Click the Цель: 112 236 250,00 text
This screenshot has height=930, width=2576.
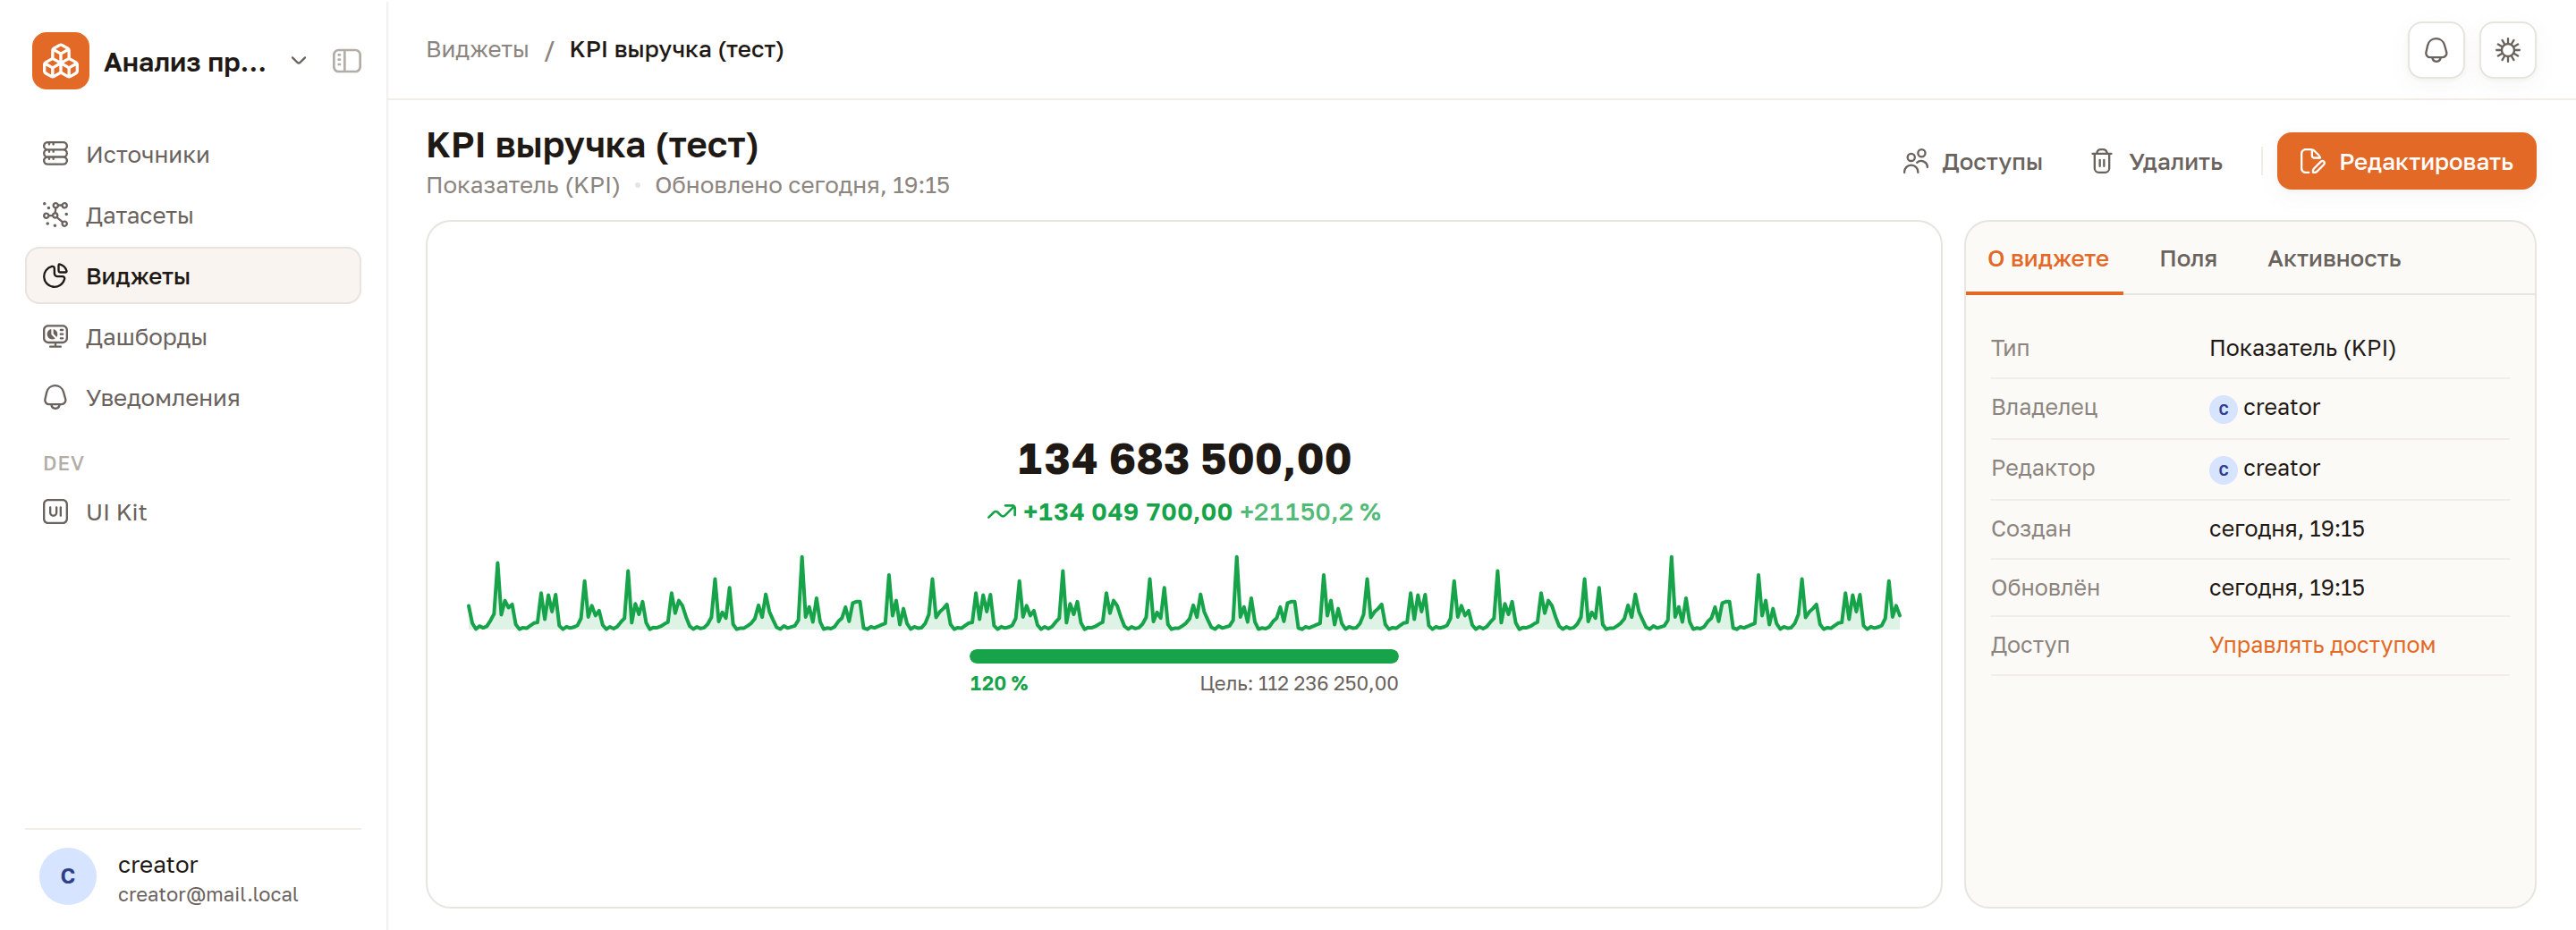pos(1298,683)
